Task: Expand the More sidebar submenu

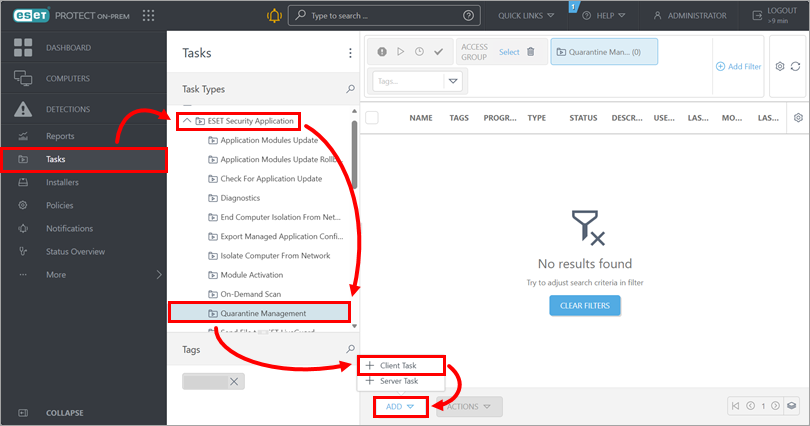Action: pyautogui.click(x=158, y=274)
